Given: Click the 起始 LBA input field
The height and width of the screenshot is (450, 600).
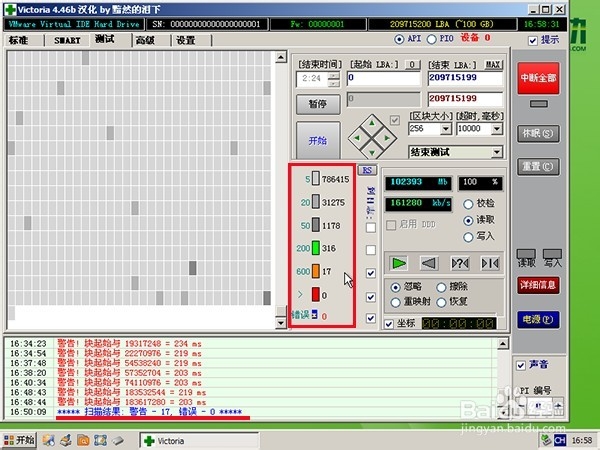Looking at the screenshot, I should tap(383, 78).
